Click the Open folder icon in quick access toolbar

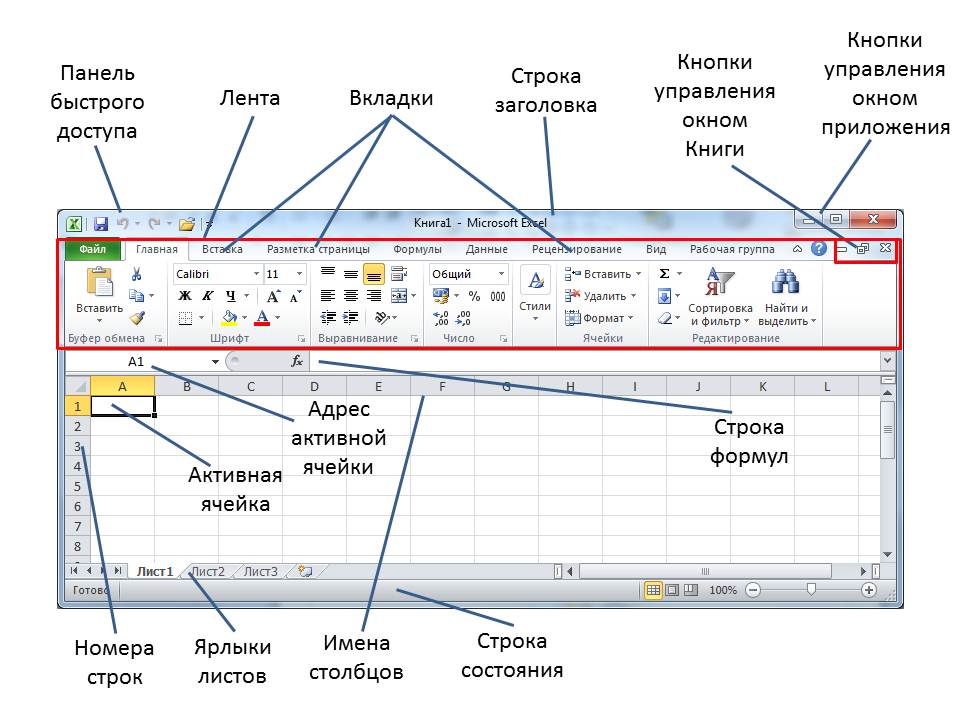pyautogui.click(x=187, y=224)
